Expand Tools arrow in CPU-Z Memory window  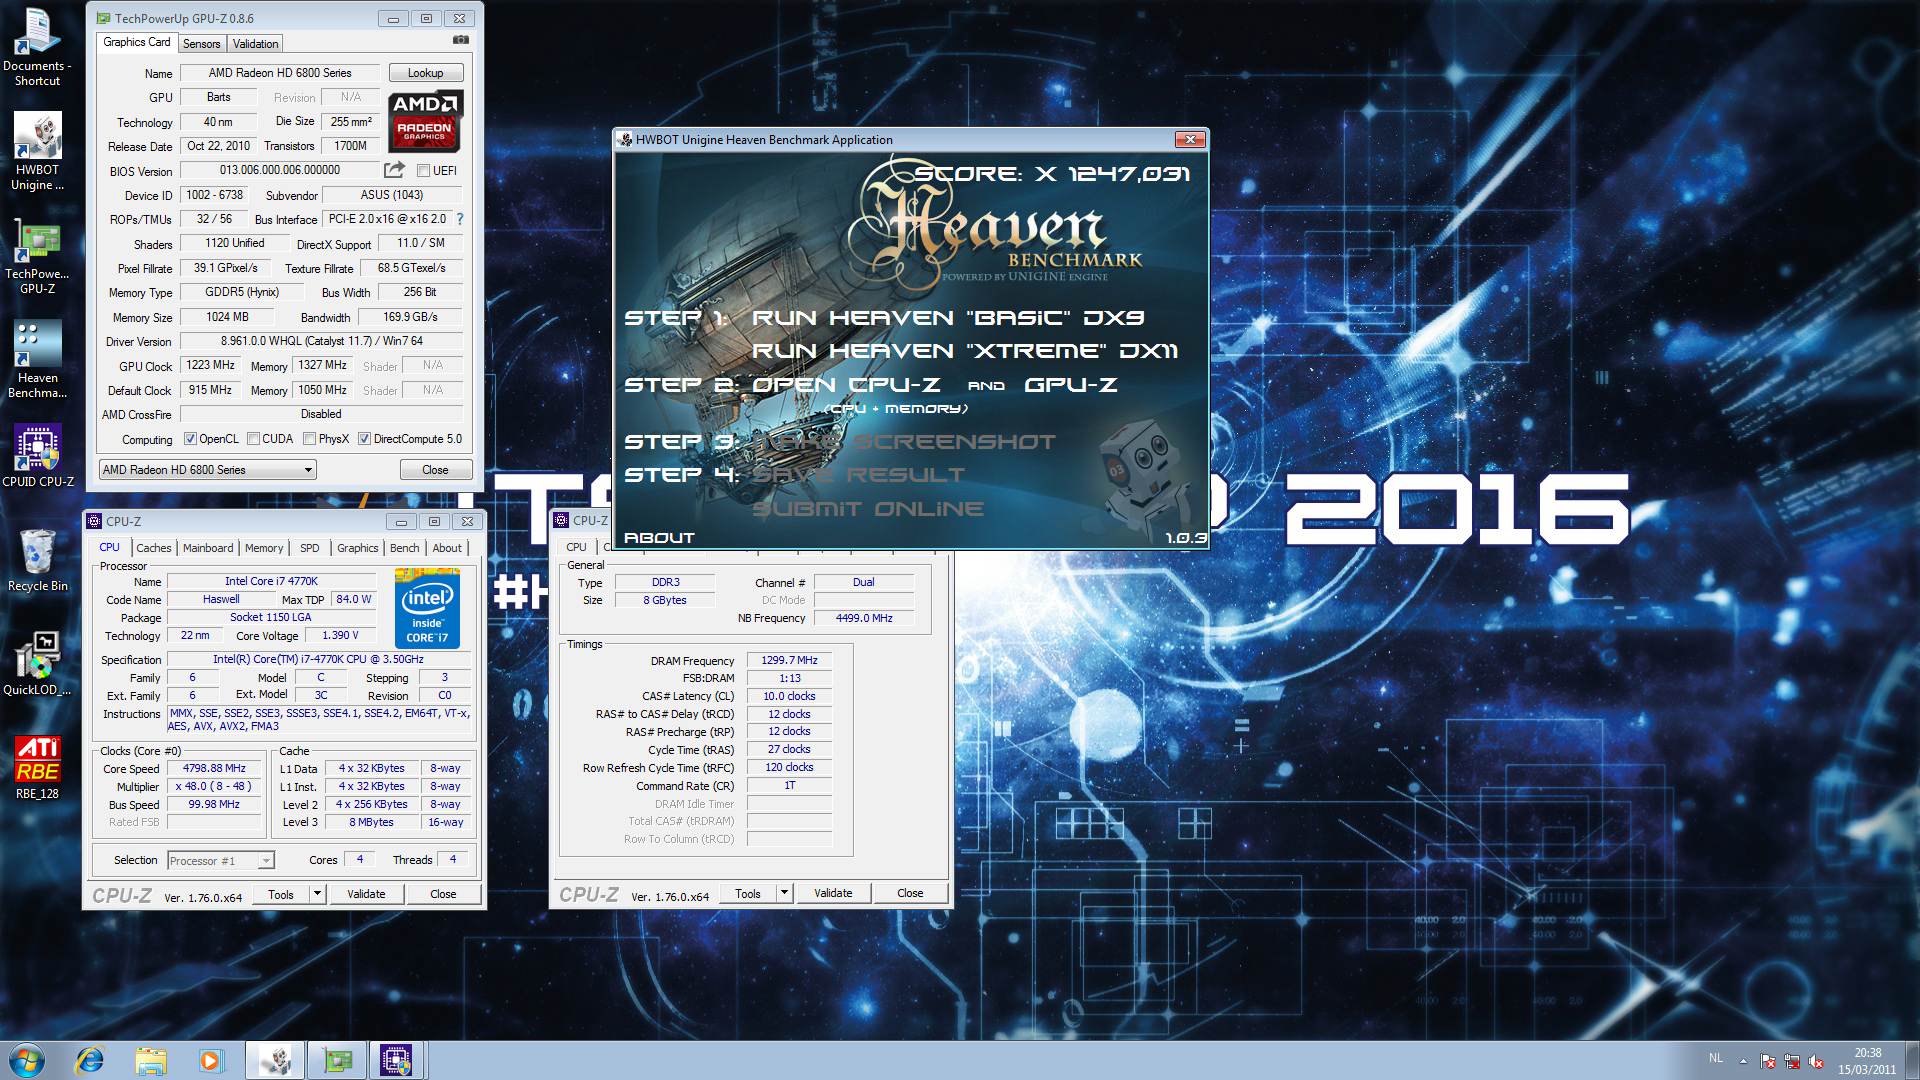click(x=784, y=893)
